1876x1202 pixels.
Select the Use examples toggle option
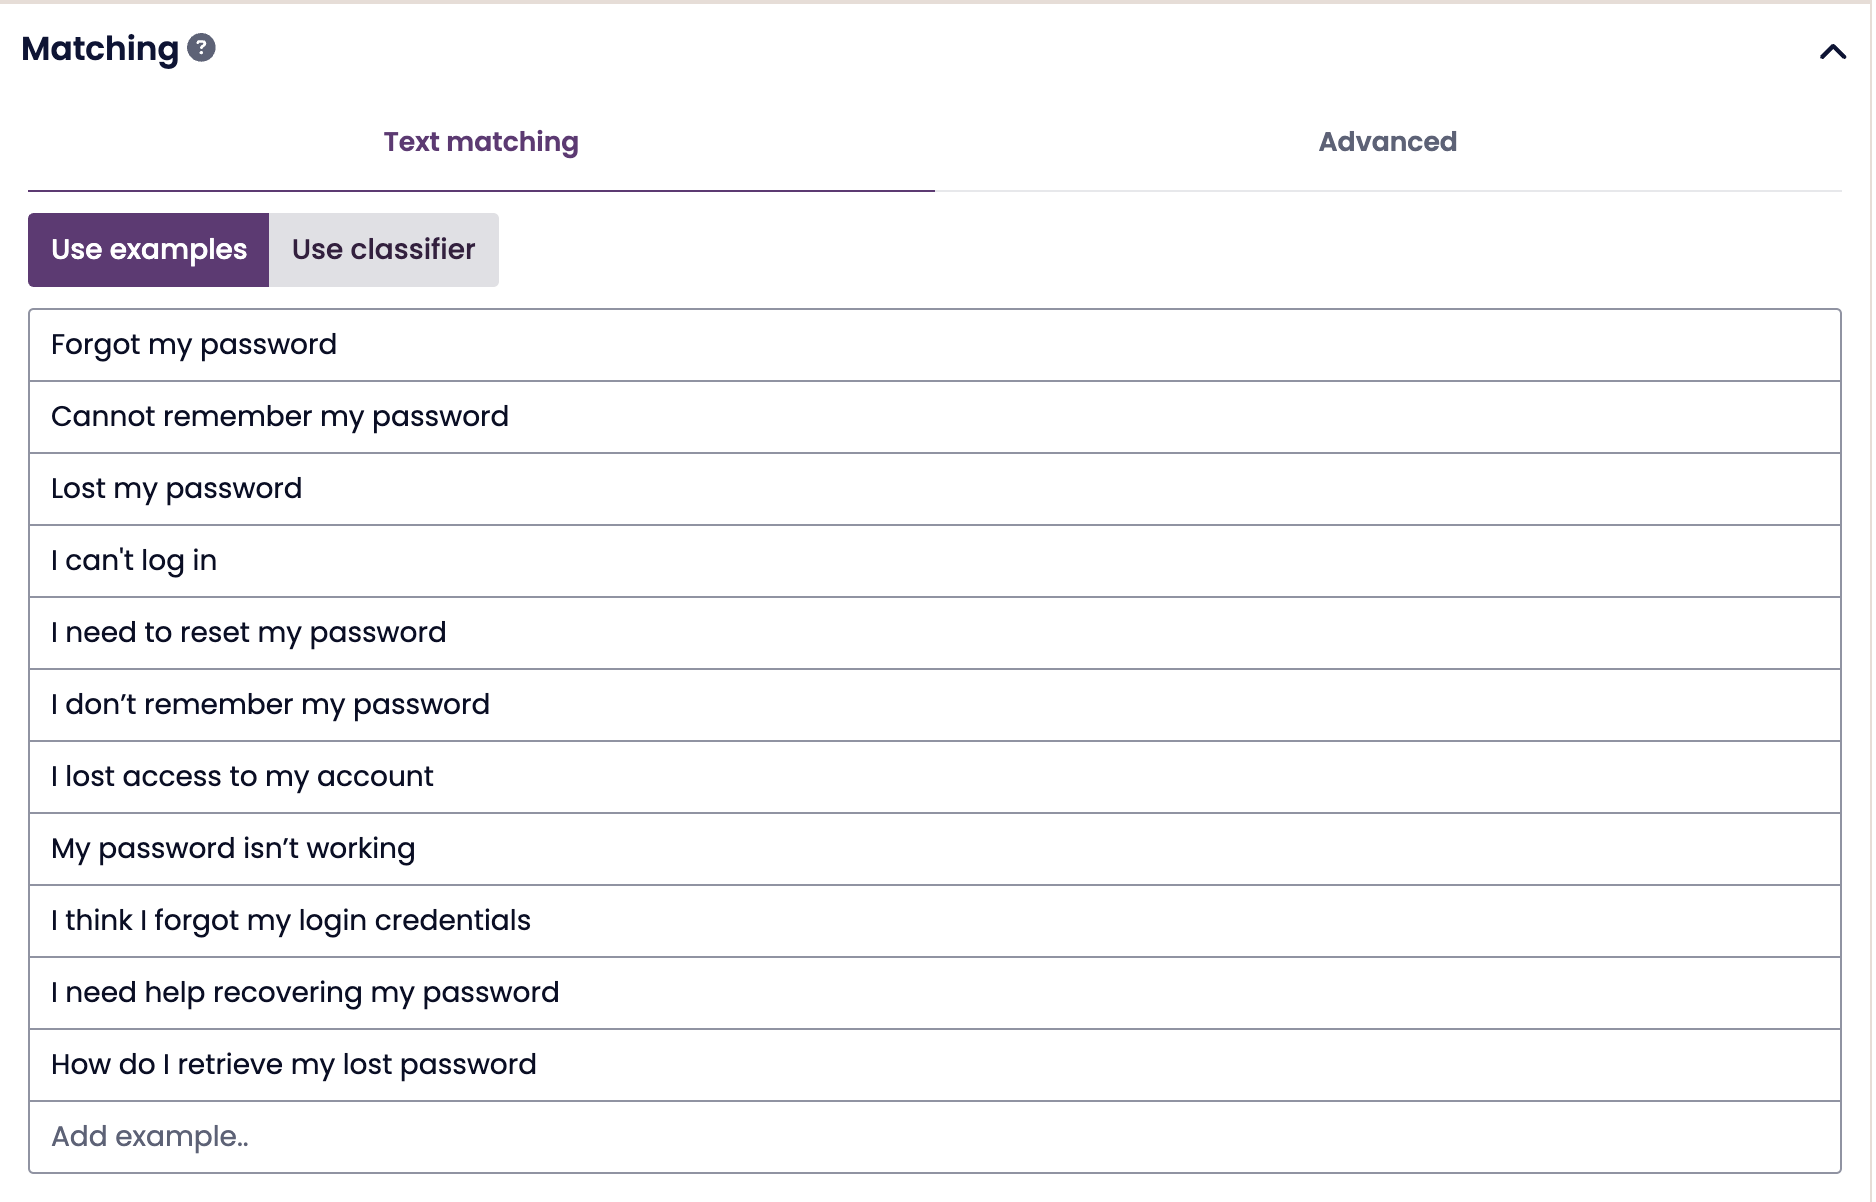(149, 250)
